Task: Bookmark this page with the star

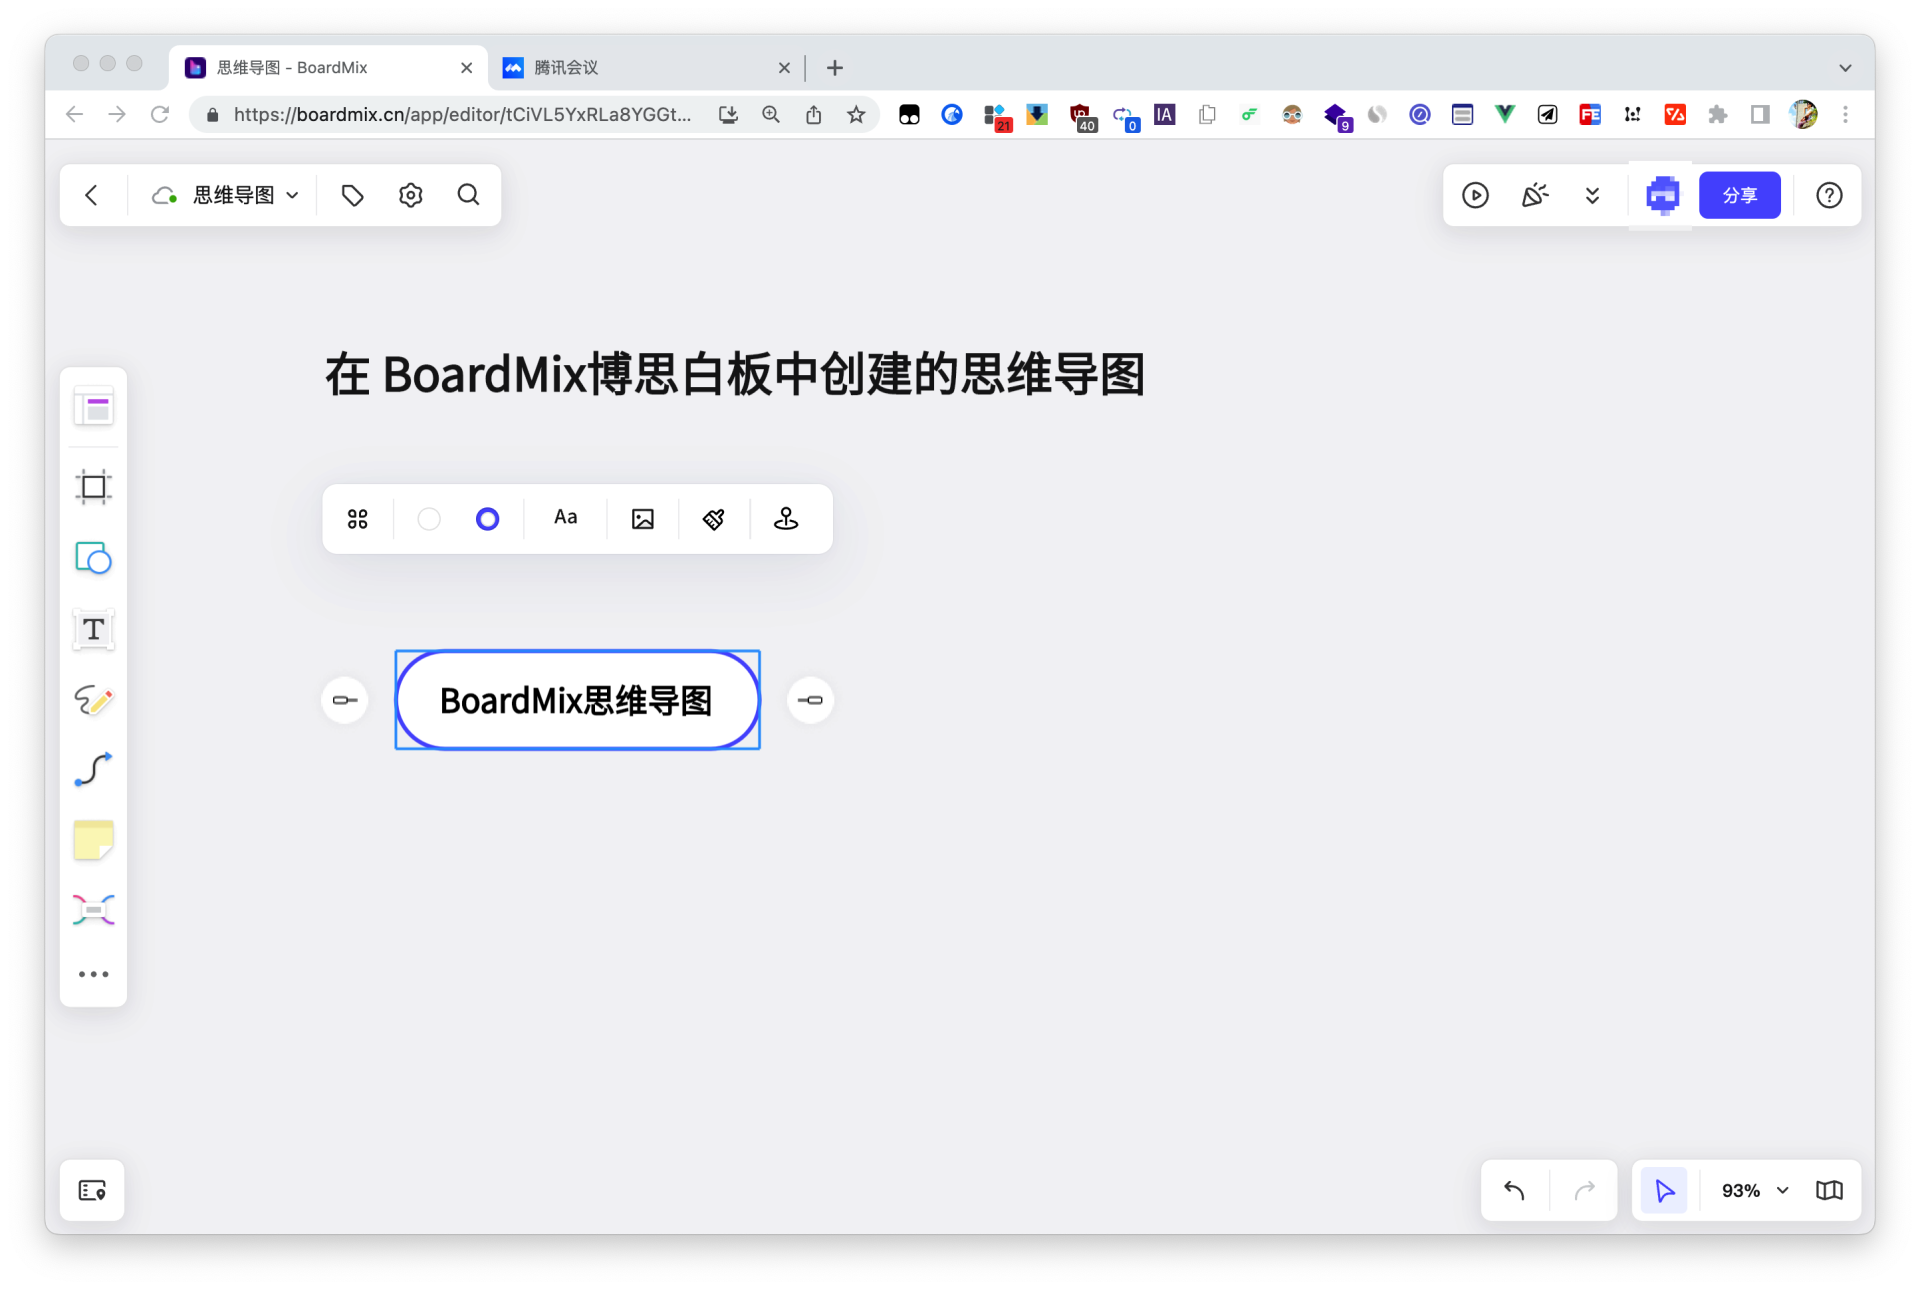Action: pos(856,115)
